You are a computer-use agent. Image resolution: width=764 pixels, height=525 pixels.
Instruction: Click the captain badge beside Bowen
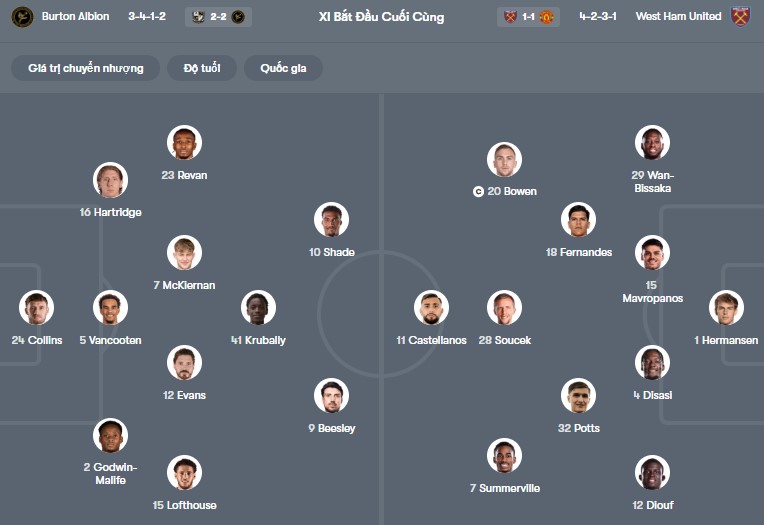click(479, 191)
